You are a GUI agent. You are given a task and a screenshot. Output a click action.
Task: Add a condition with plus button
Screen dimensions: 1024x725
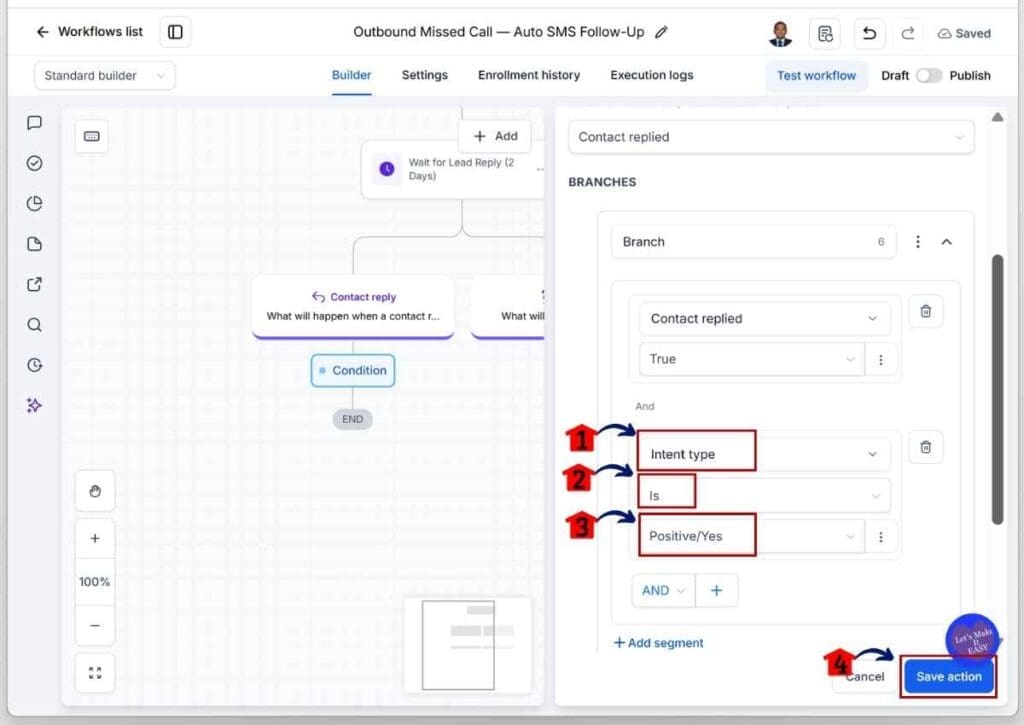click(x=716, y=590)
